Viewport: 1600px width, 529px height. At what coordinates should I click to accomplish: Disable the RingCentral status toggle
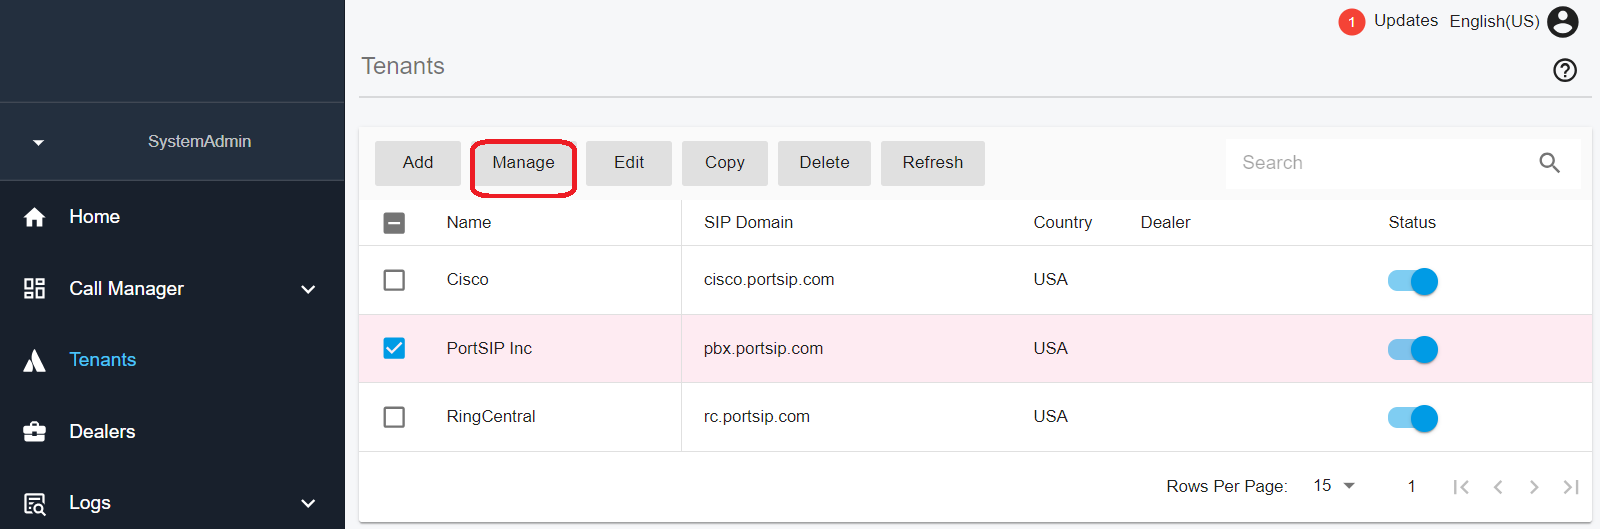1412,418
